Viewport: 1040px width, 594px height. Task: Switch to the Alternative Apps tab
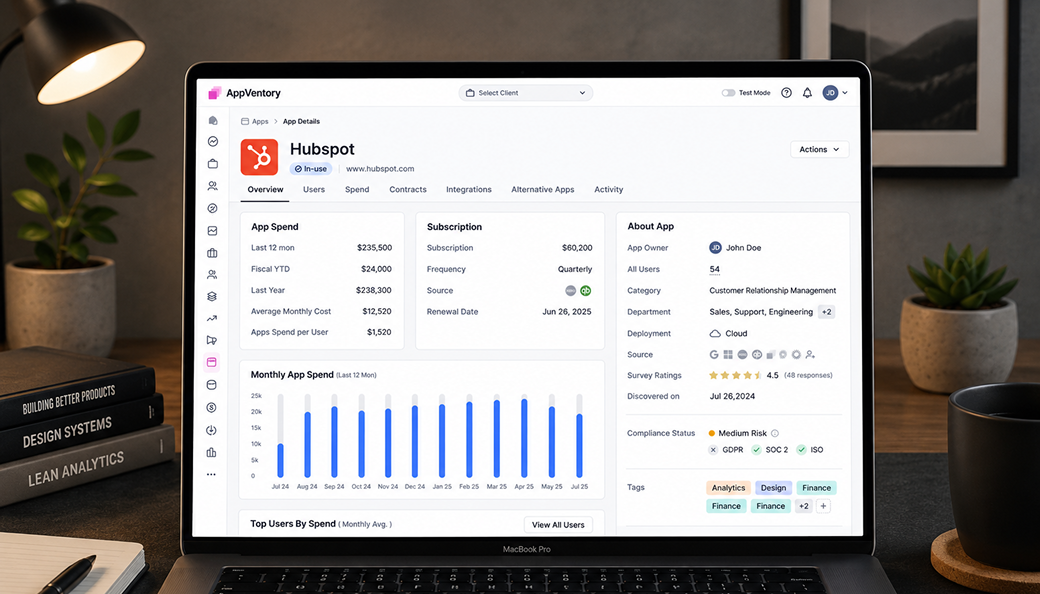[543, 190]
